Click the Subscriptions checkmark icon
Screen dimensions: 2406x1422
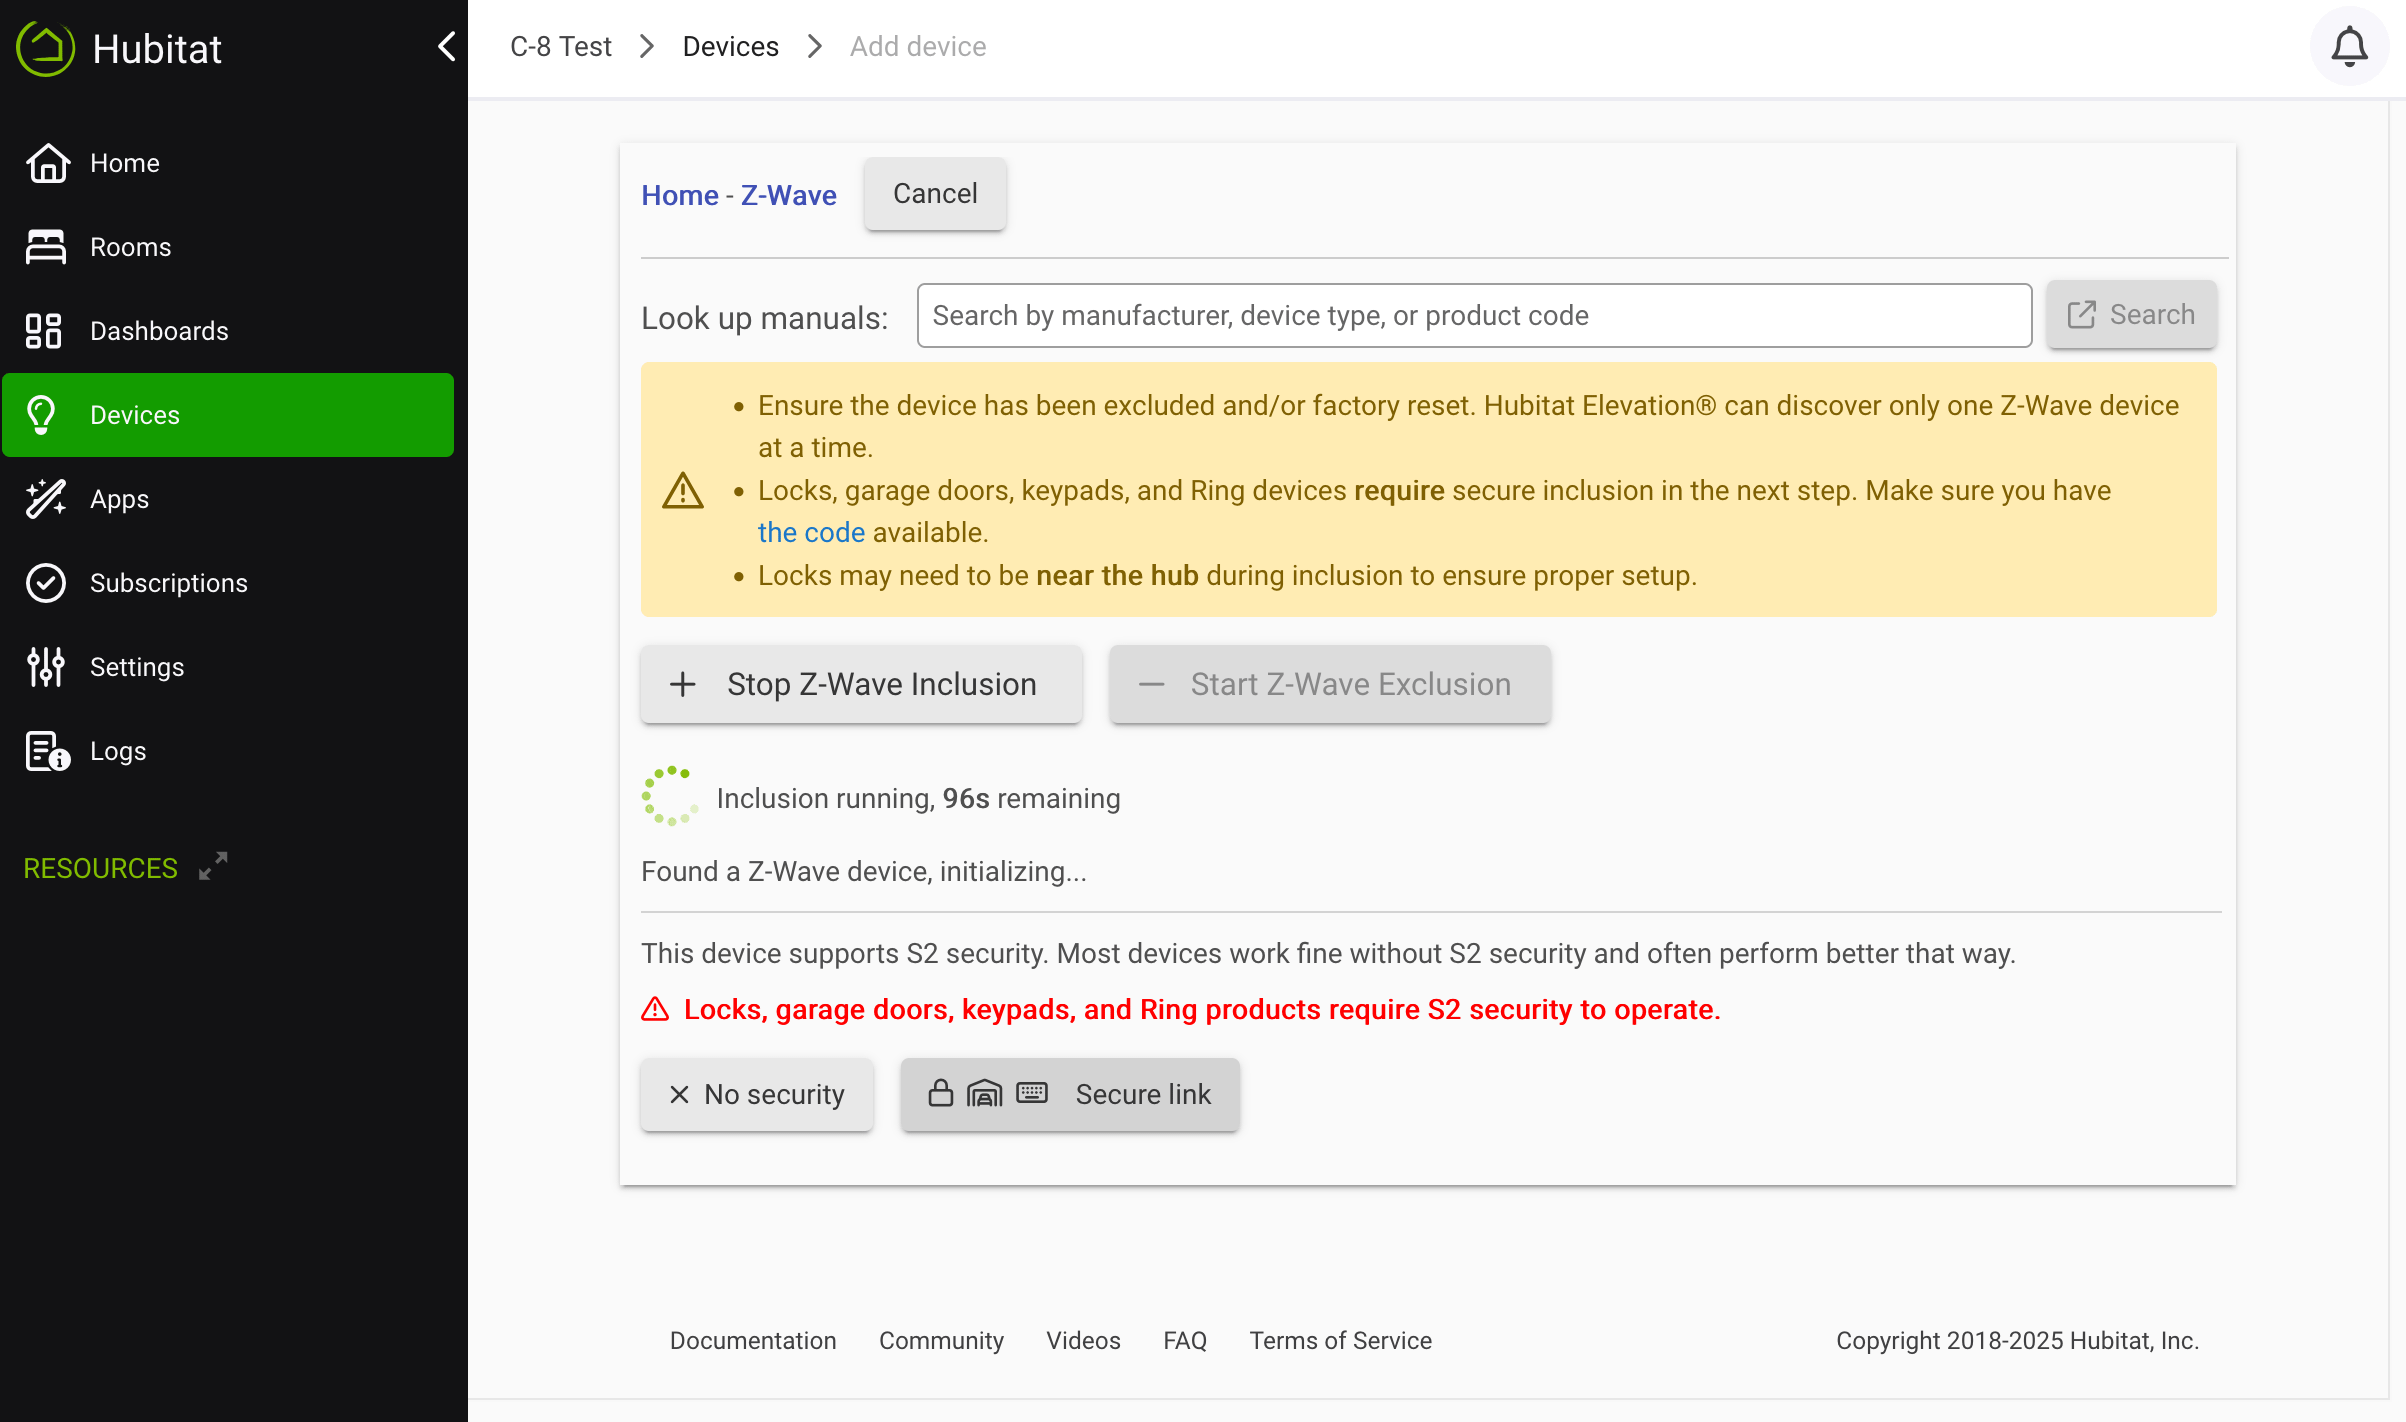[46, 583]
